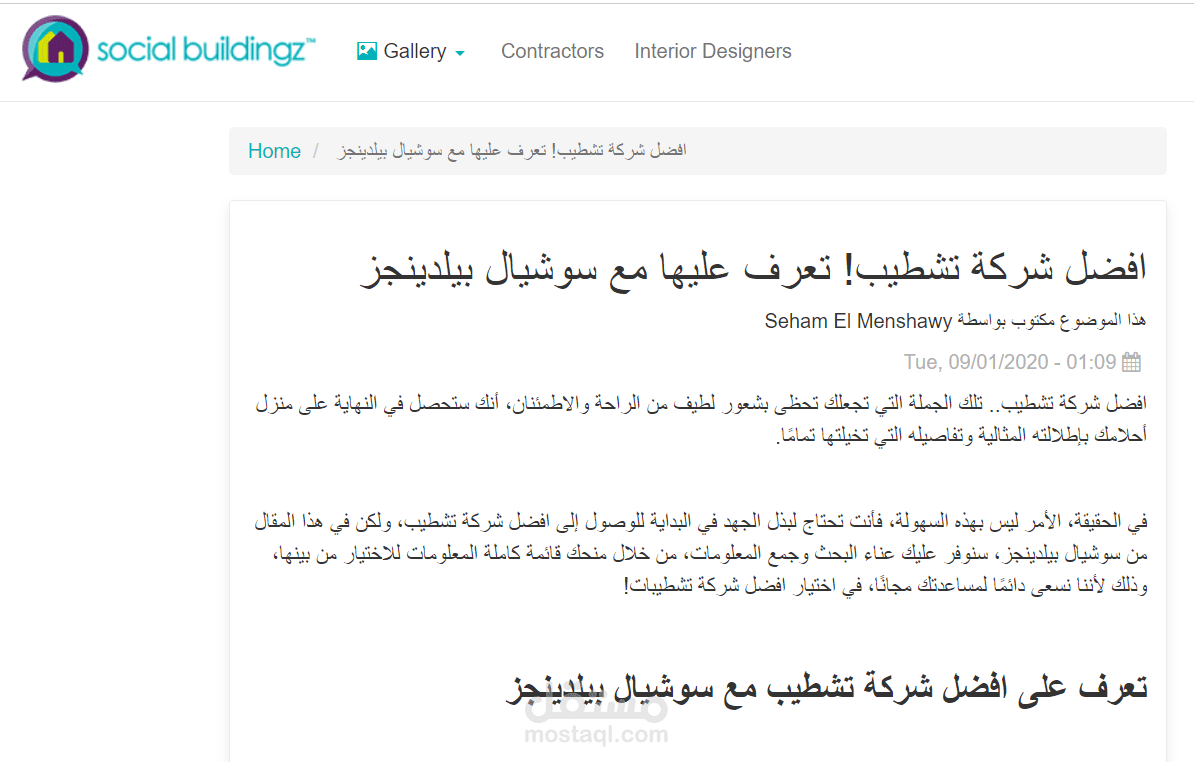Screen dimensions: 1194x762
Task: Click the paragraph starting في الحقيقة
Action: point(701,553)
